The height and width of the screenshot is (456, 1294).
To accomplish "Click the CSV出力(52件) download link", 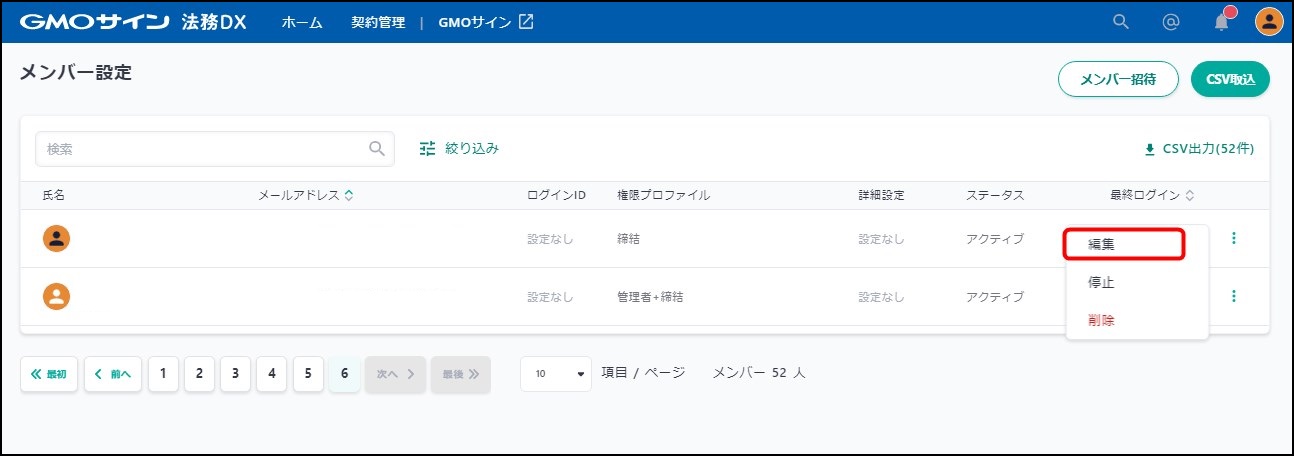I will [x=1198, y=149].
